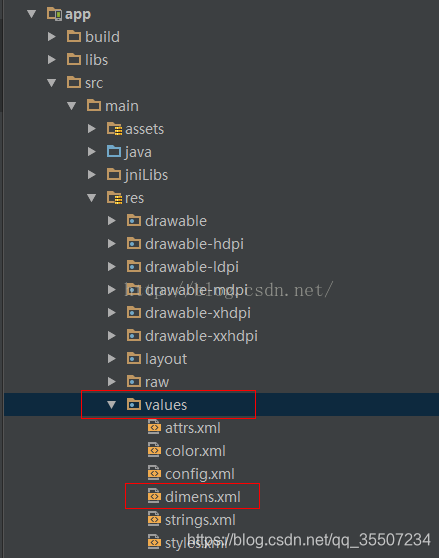Click the drawable folder icon

[x=134, y=220]
